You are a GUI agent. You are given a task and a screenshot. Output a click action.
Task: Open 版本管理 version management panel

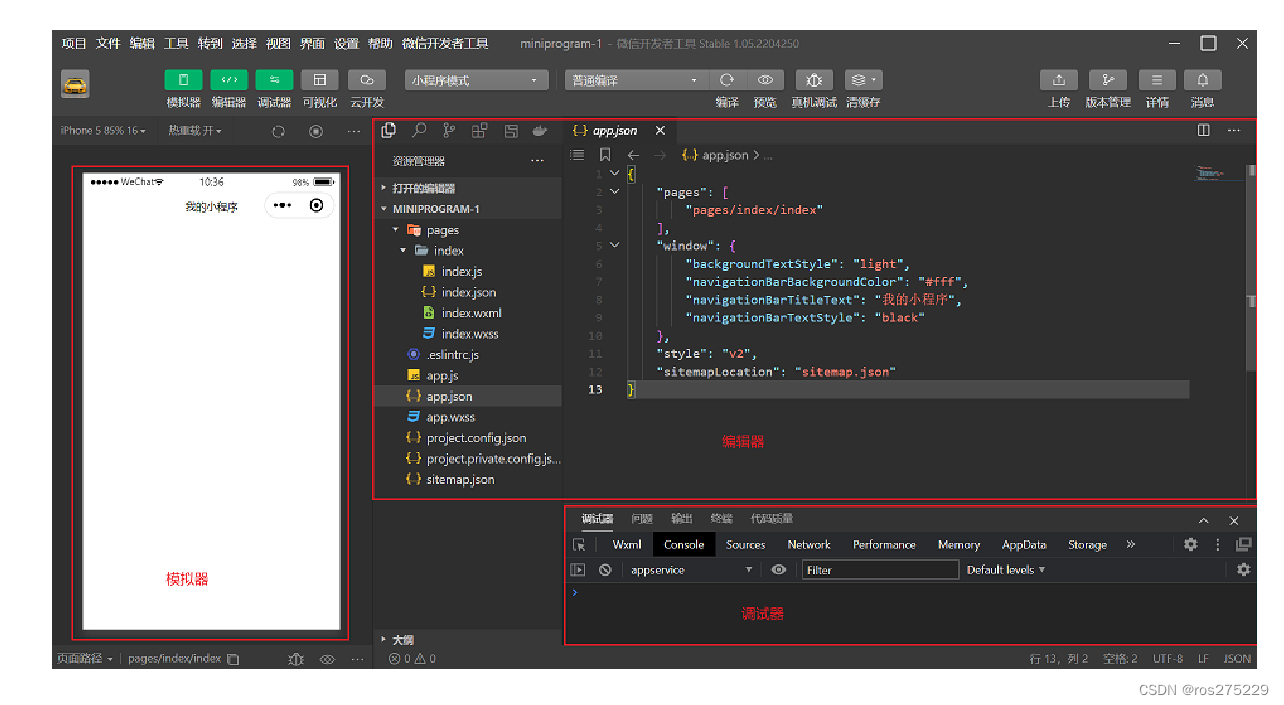tap(1108, 79)
